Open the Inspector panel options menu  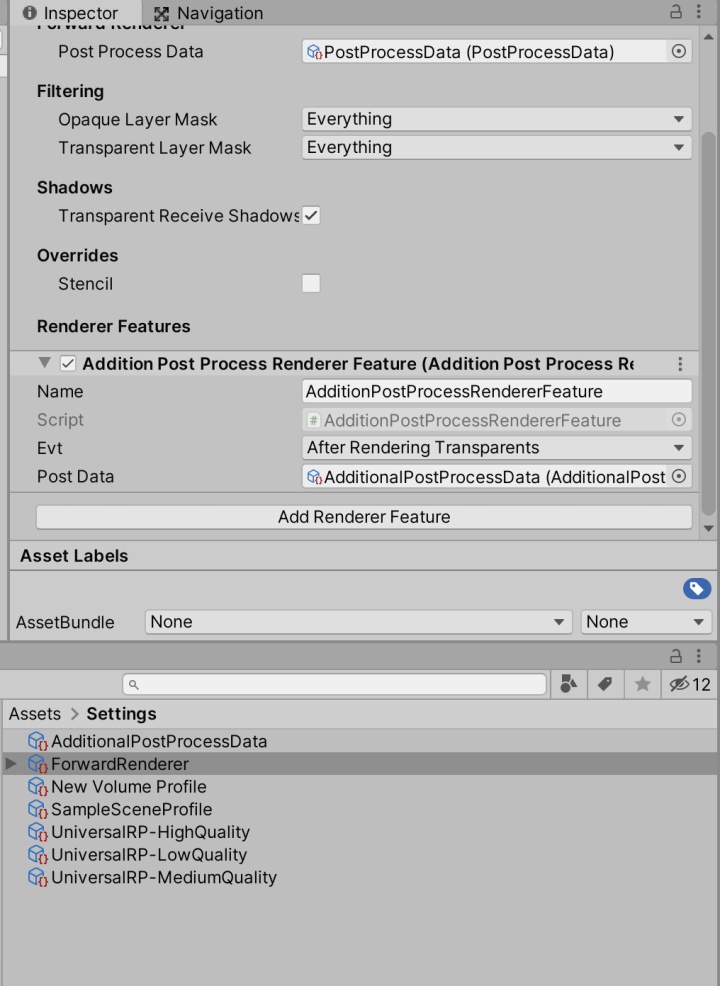pyautogui.click(x=699, y=12)
